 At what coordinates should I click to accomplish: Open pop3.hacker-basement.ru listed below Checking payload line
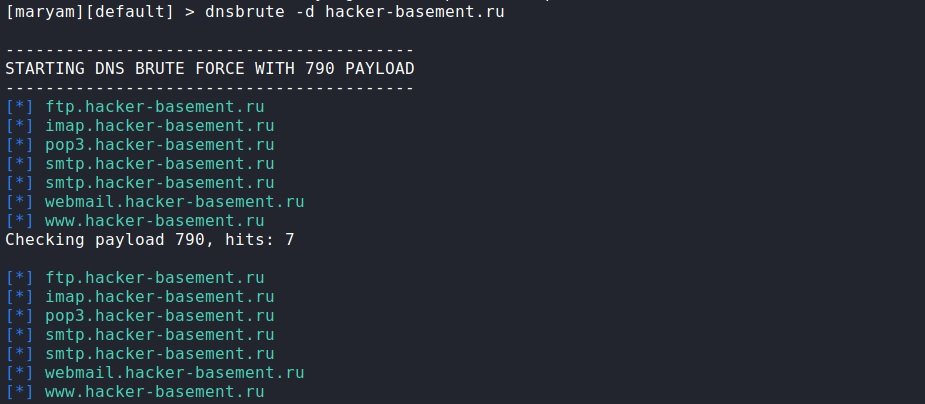pos(160,316)
